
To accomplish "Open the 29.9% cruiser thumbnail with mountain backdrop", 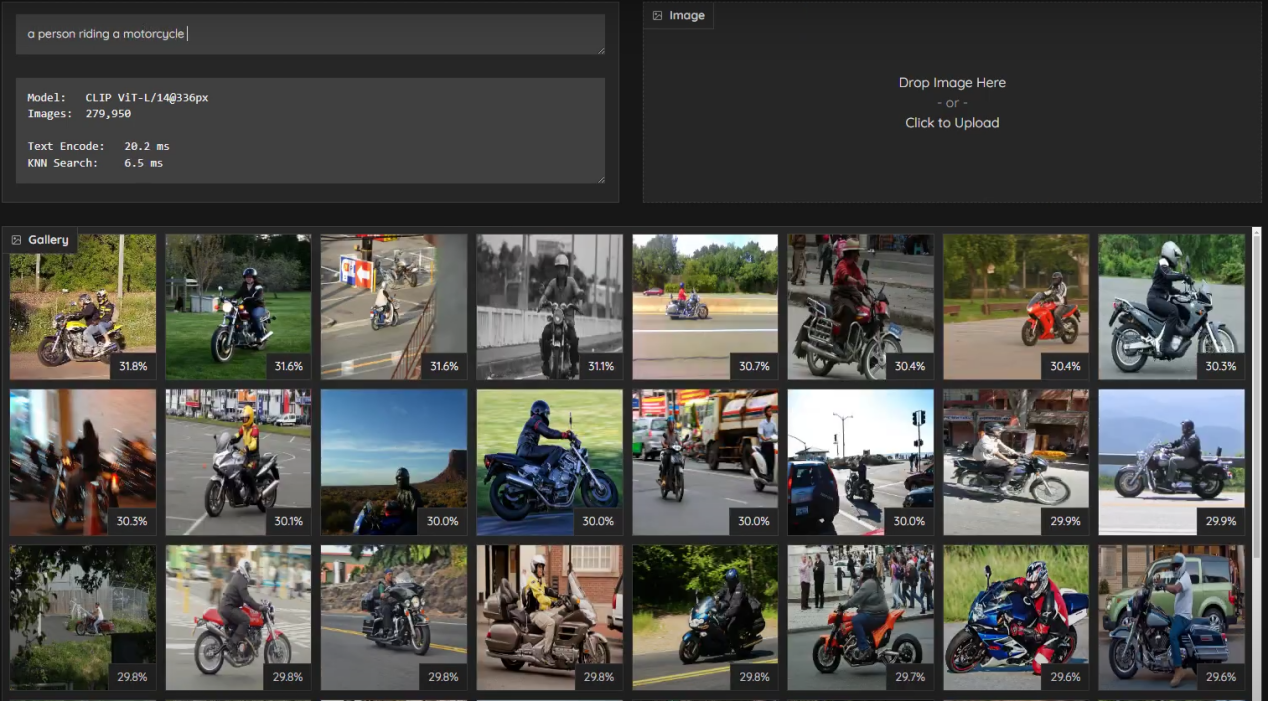I will (x=1171, y=462).
